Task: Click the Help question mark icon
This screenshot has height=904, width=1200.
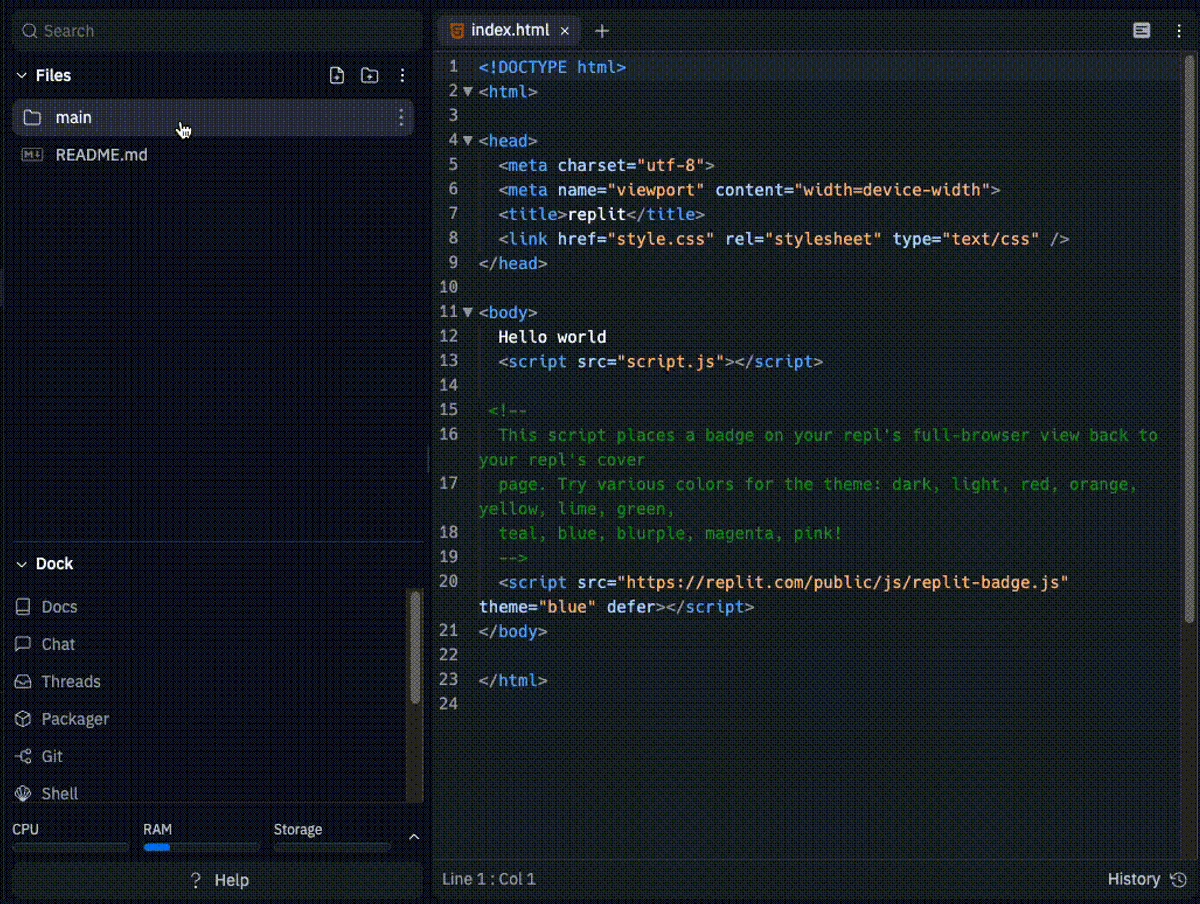Action: point(196,881)
